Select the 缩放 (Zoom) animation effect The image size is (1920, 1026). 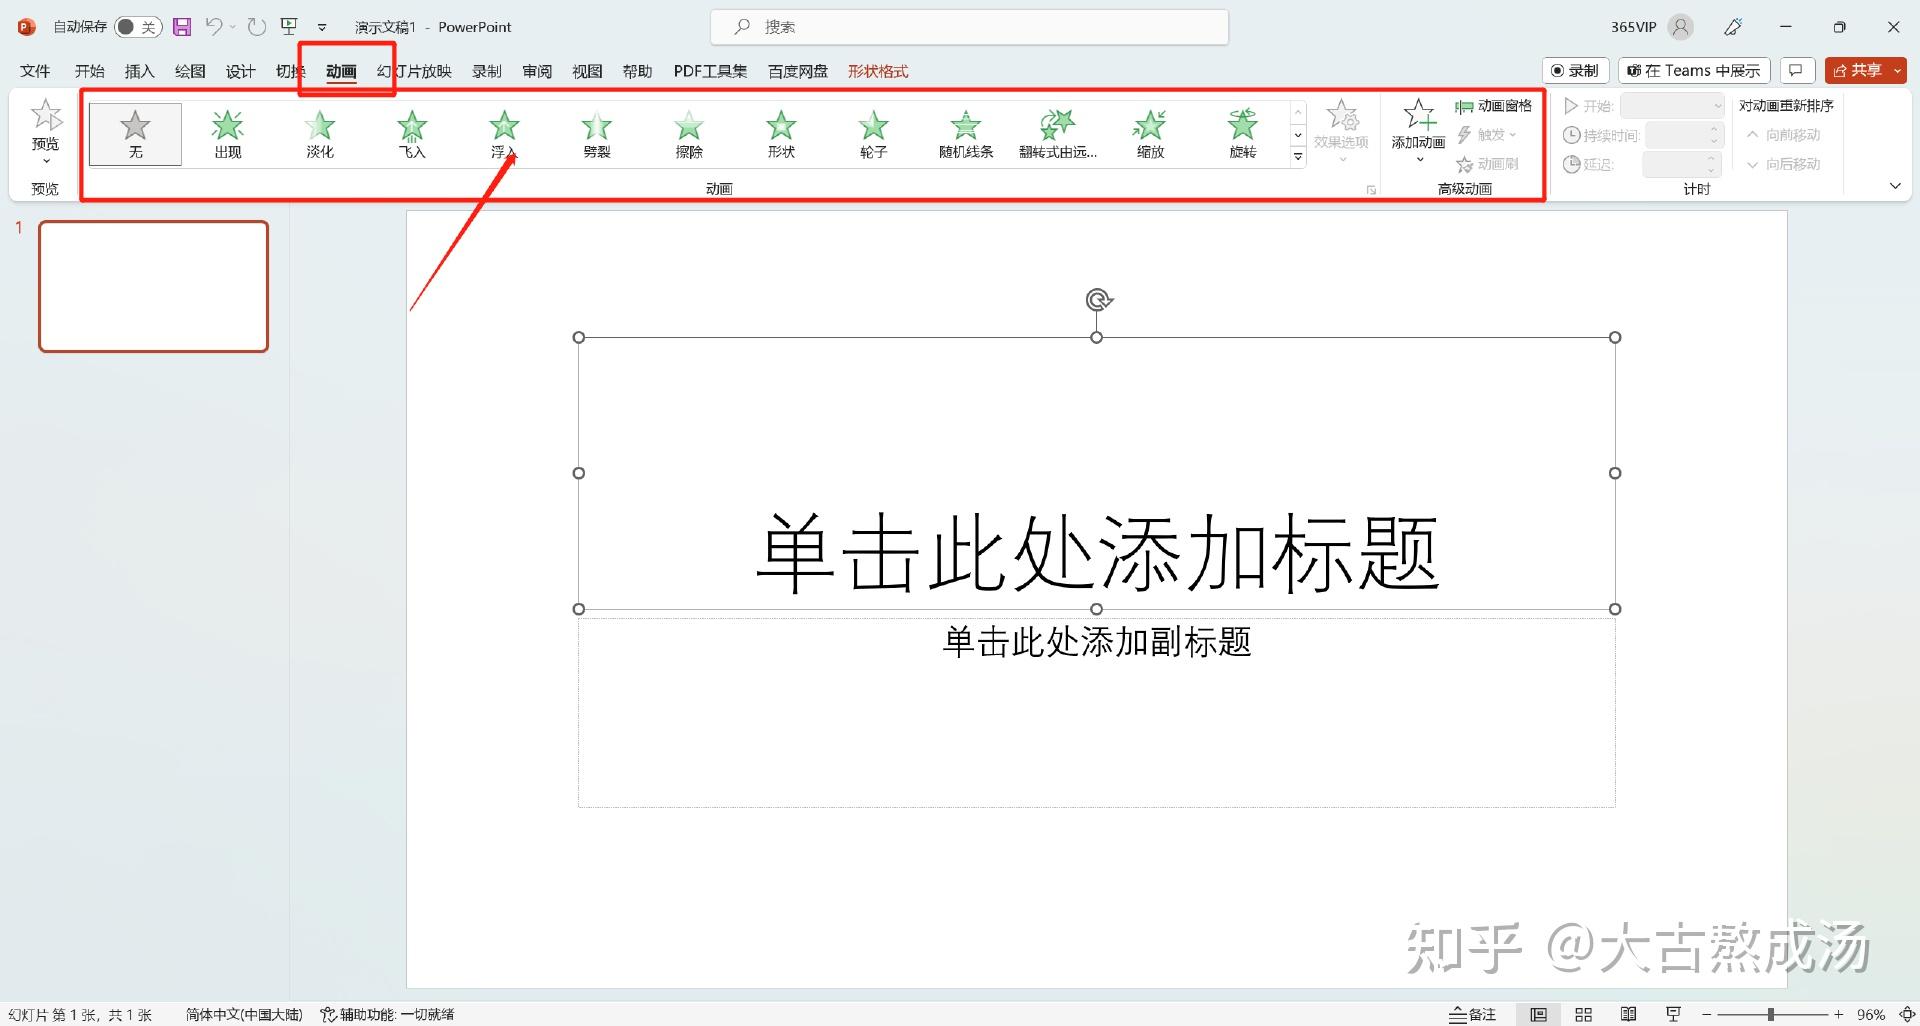(1149, 133)
